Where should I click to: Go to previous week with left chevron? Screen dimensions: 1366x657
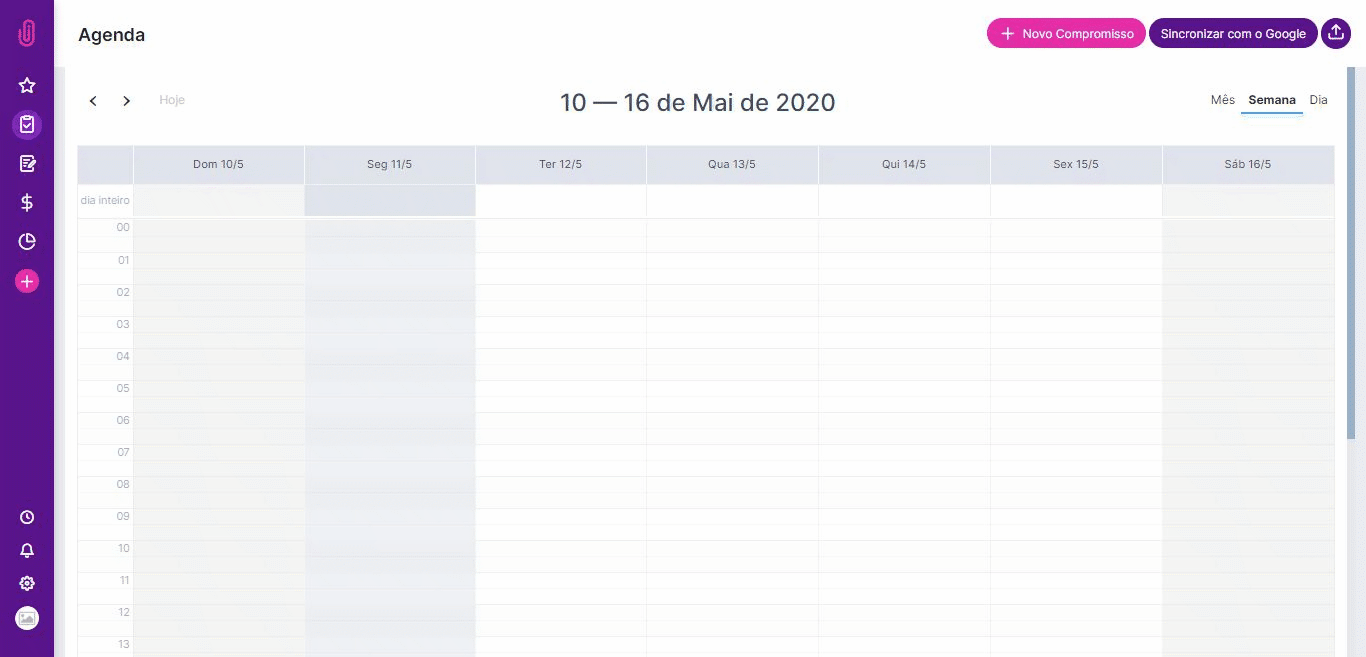tap(93, 101)
